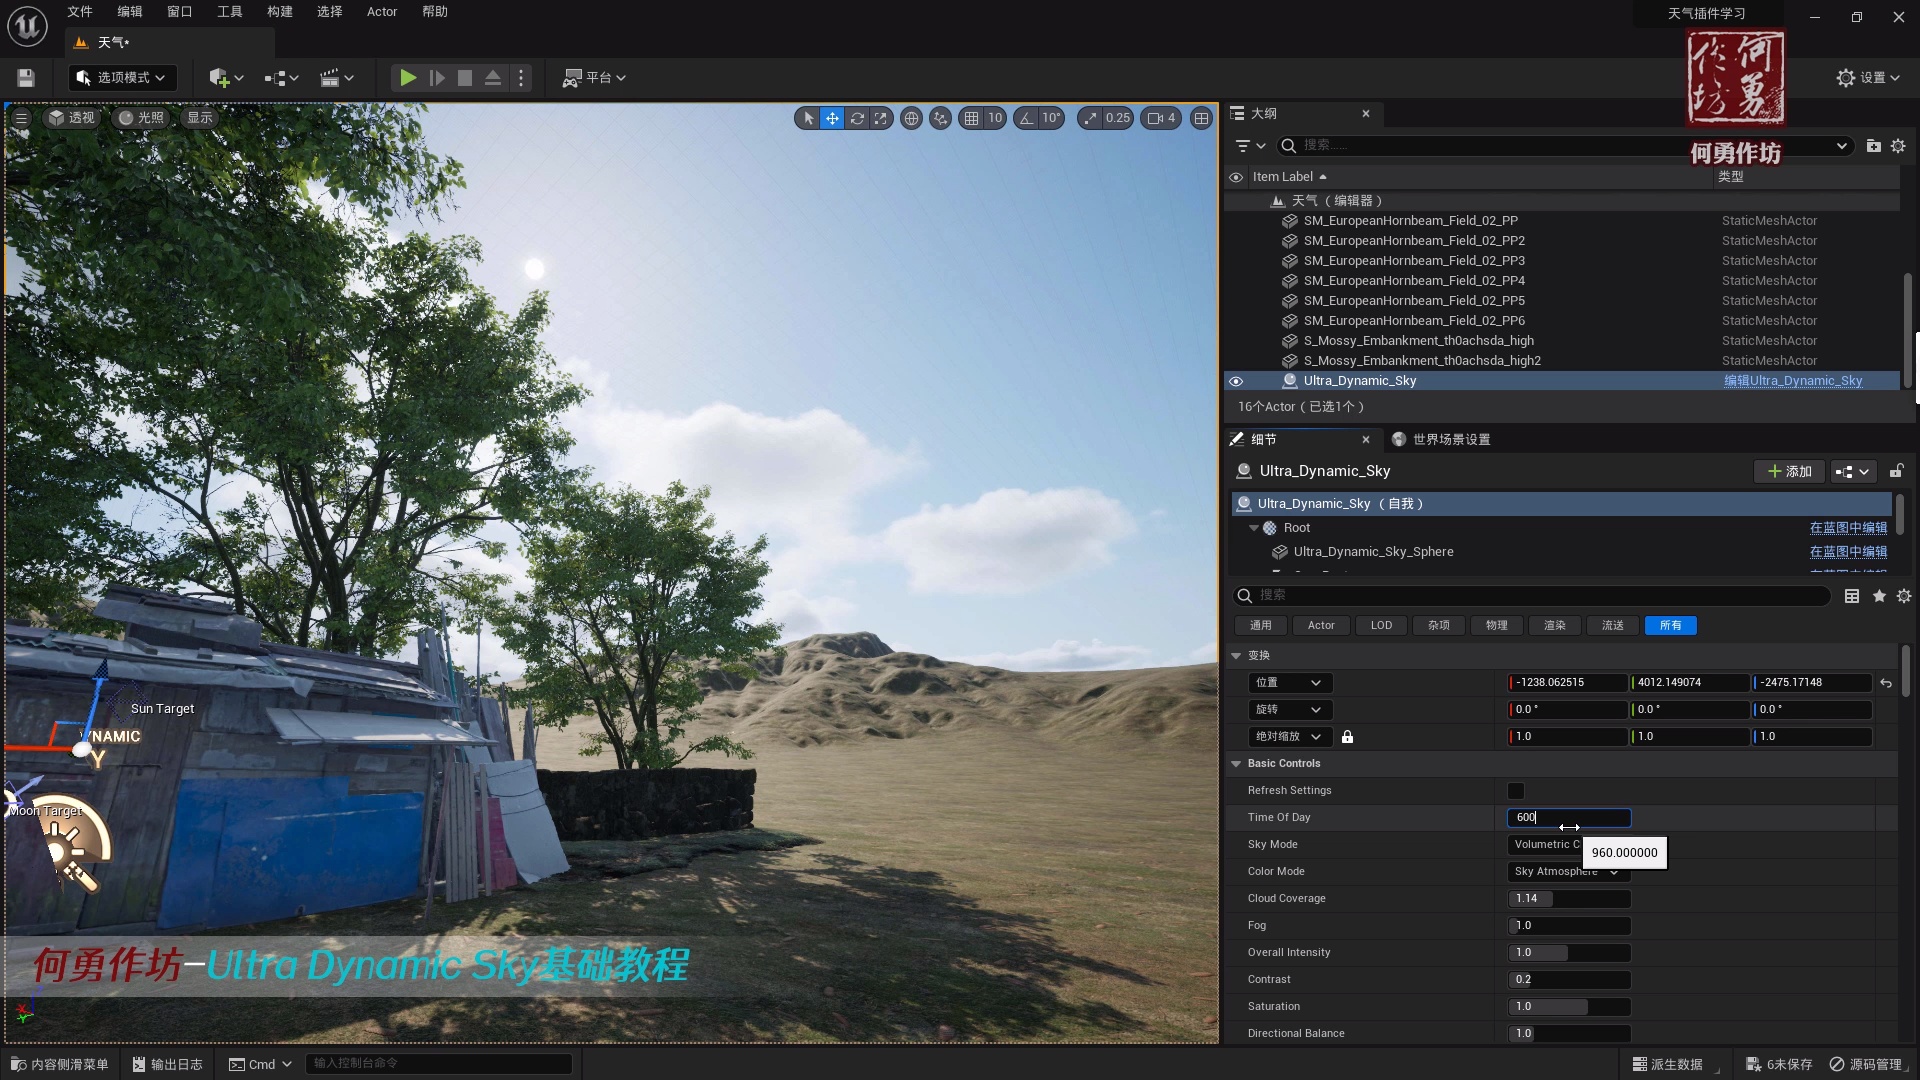Viewport: 1920px width, 1080px height.
Task: Enable the Refresh Settings checkbox
Action: [x=1515, y=790]
